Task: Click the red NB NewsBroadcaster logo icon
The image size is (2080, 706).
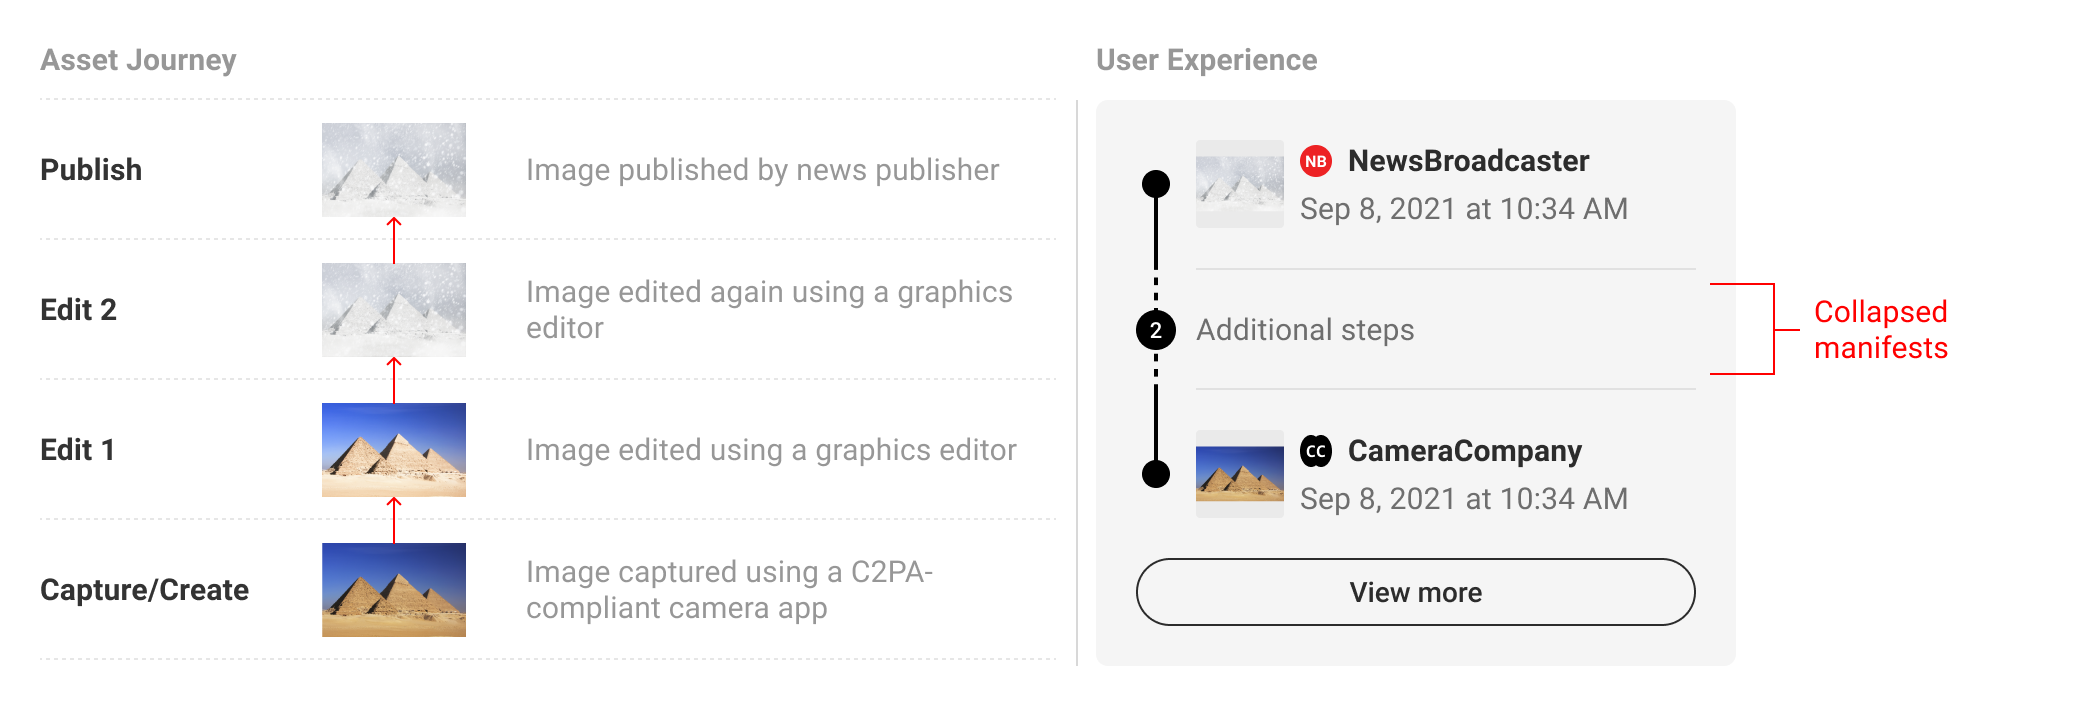Action: pos(1316,161)
